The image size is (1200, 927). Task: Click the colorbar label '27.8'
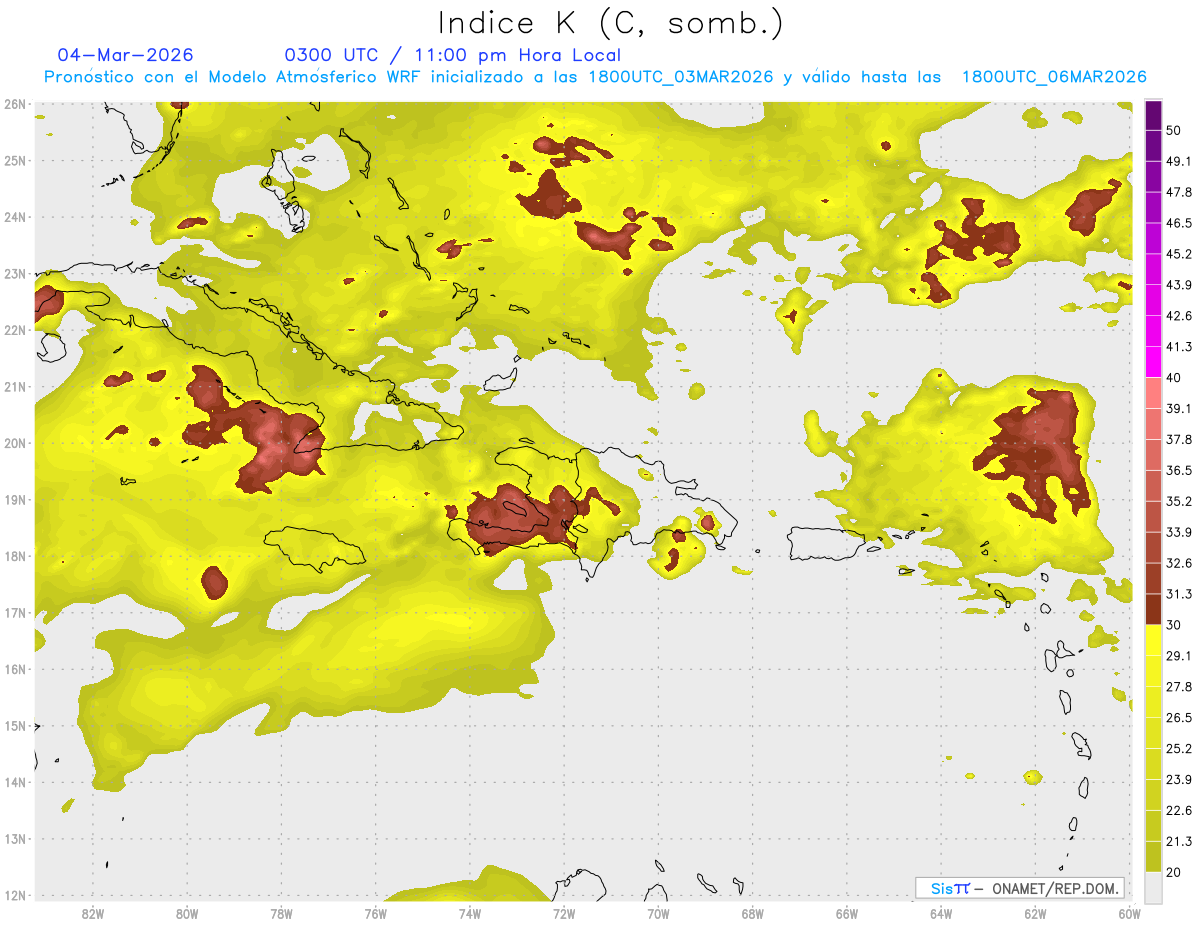coord(1179,687)
